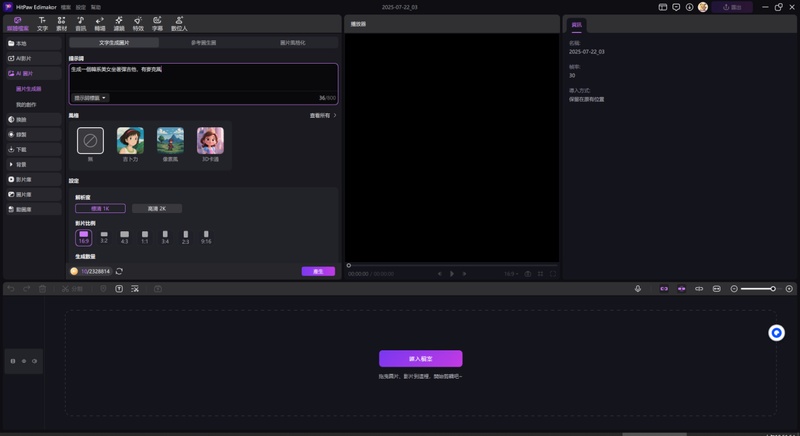Click inside the prompt text field
This screenshot has height=436, width=800.
(203, 78)
